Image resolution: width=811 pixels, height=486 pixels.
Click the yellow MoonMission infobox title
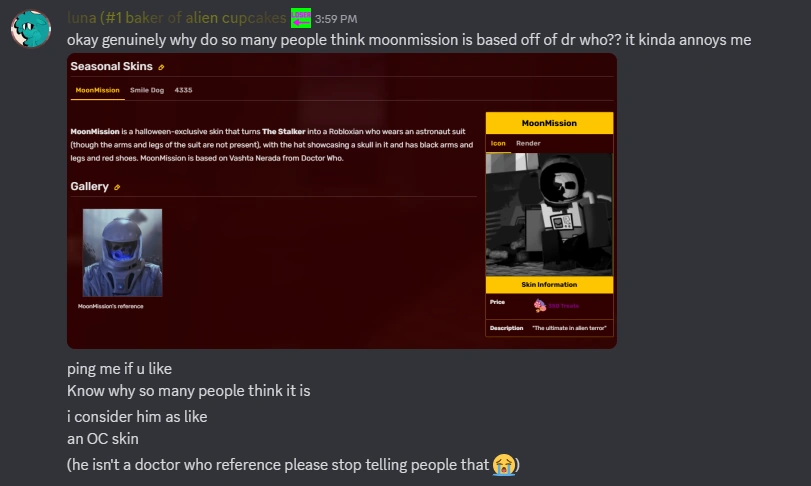coord(549,123)
